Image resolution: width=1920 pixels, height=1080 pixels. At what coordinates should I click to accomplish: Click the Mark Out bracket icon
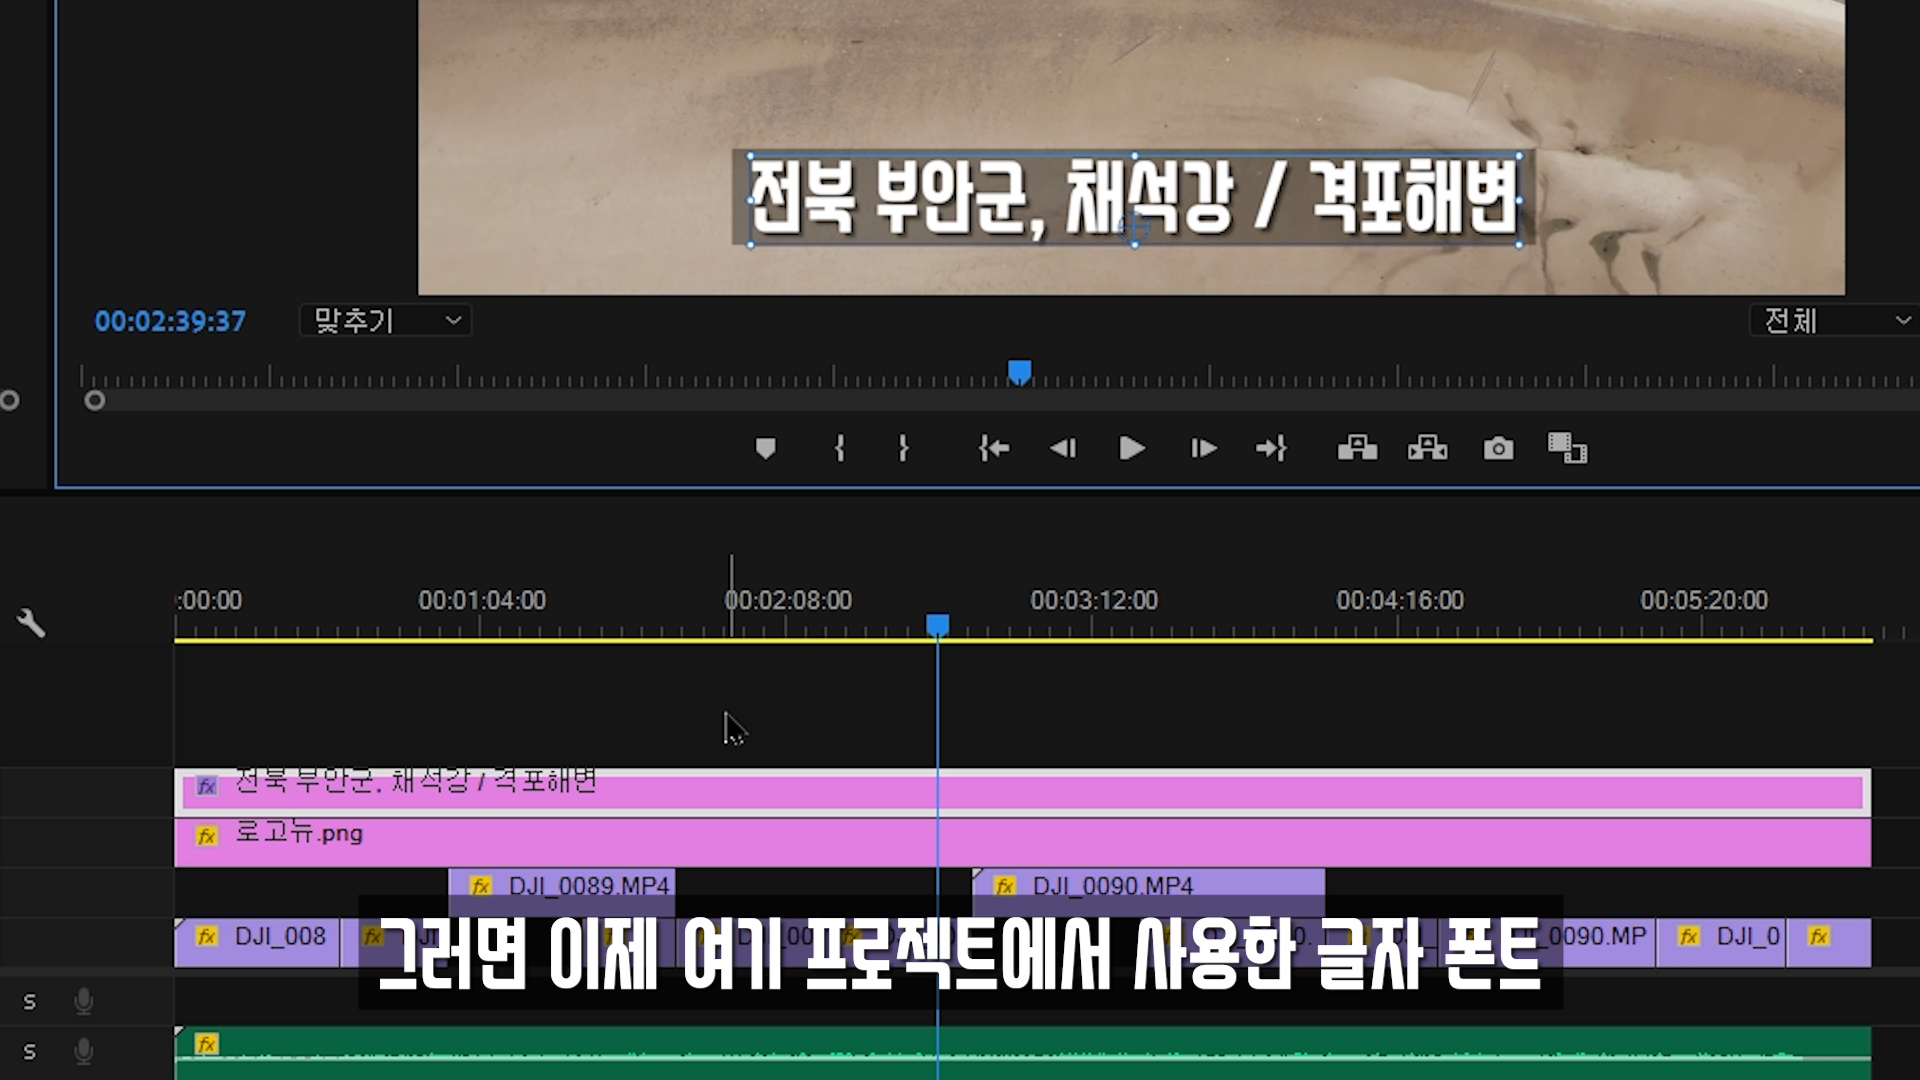pyautogui.click(x=904, y=448)
